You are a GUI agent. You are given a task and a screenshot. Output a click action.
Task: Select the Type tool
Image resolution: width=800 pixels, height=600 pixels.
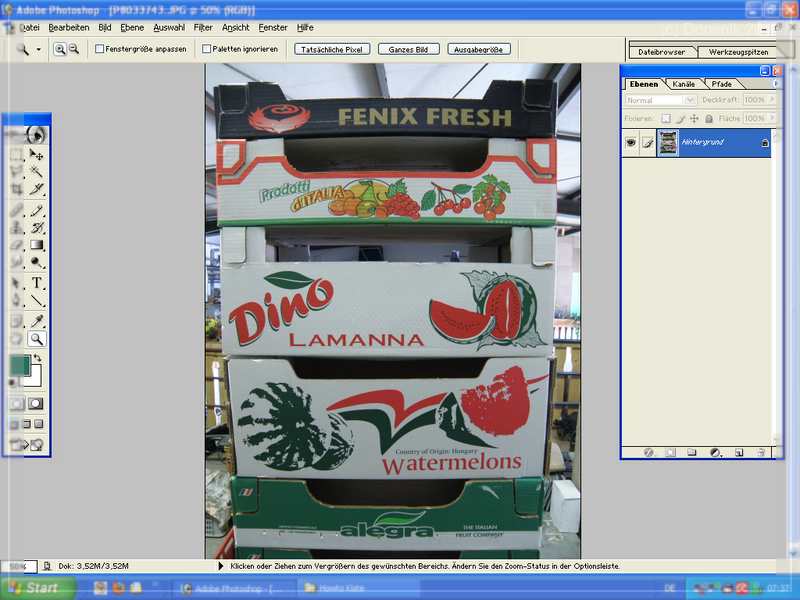pyautogui.click(x=36, y=283)
